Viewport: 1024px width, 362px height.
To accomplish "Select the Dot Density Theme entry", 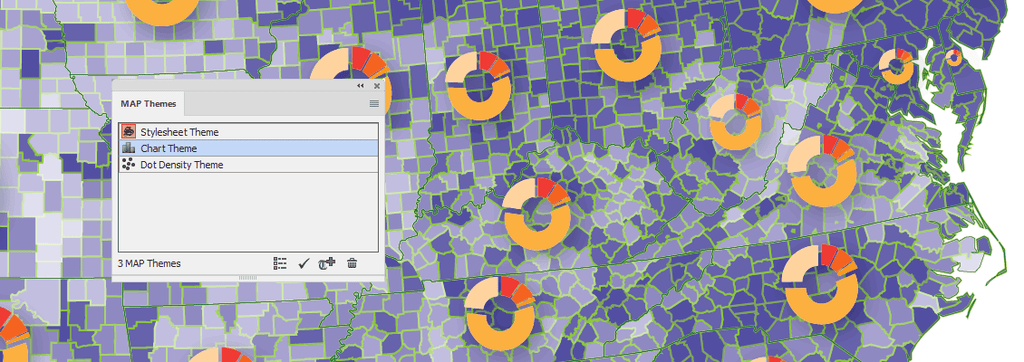I will point(249,165).
